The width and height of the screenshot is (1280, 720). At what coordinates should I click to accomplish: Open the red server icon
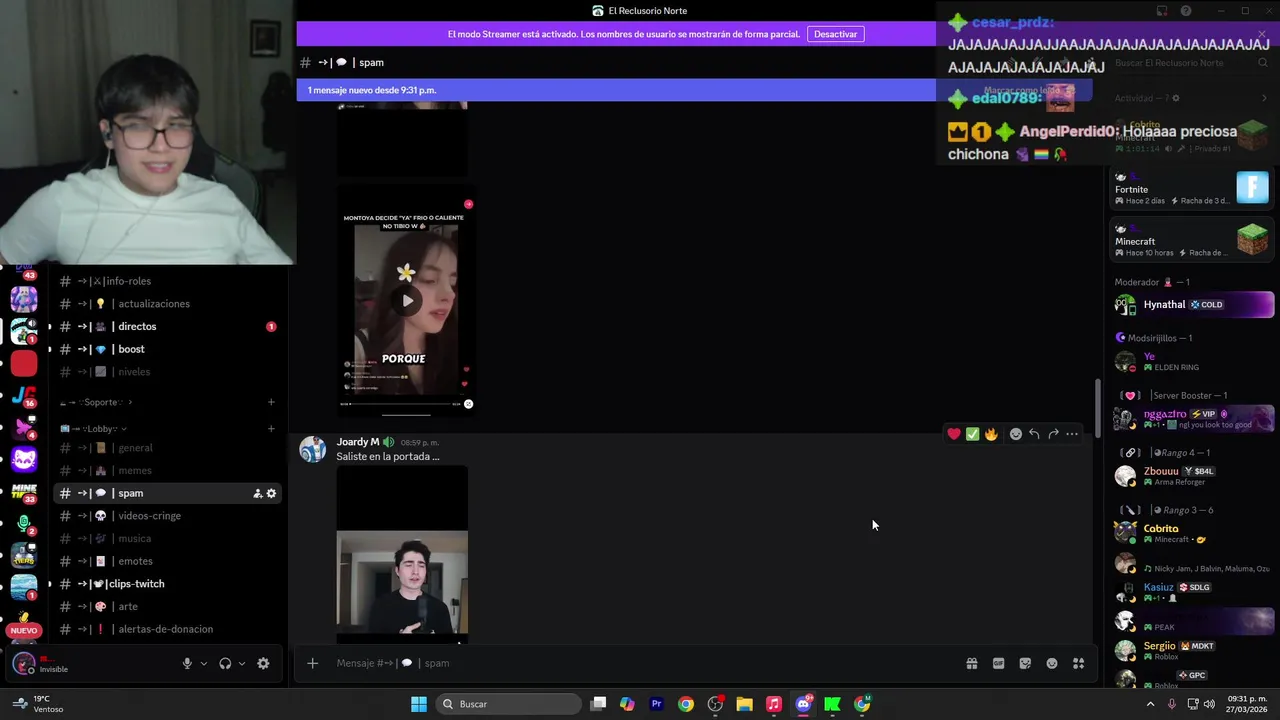click(24, 364)
